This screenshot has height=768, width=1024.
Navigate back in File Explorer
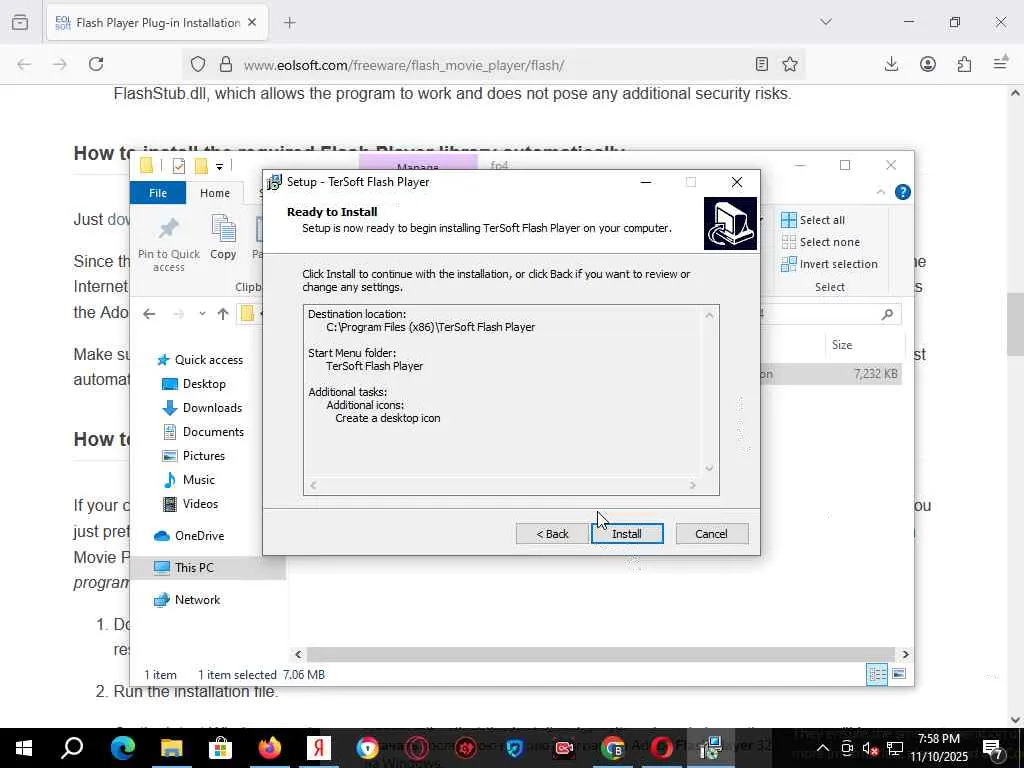click(150, 314)
